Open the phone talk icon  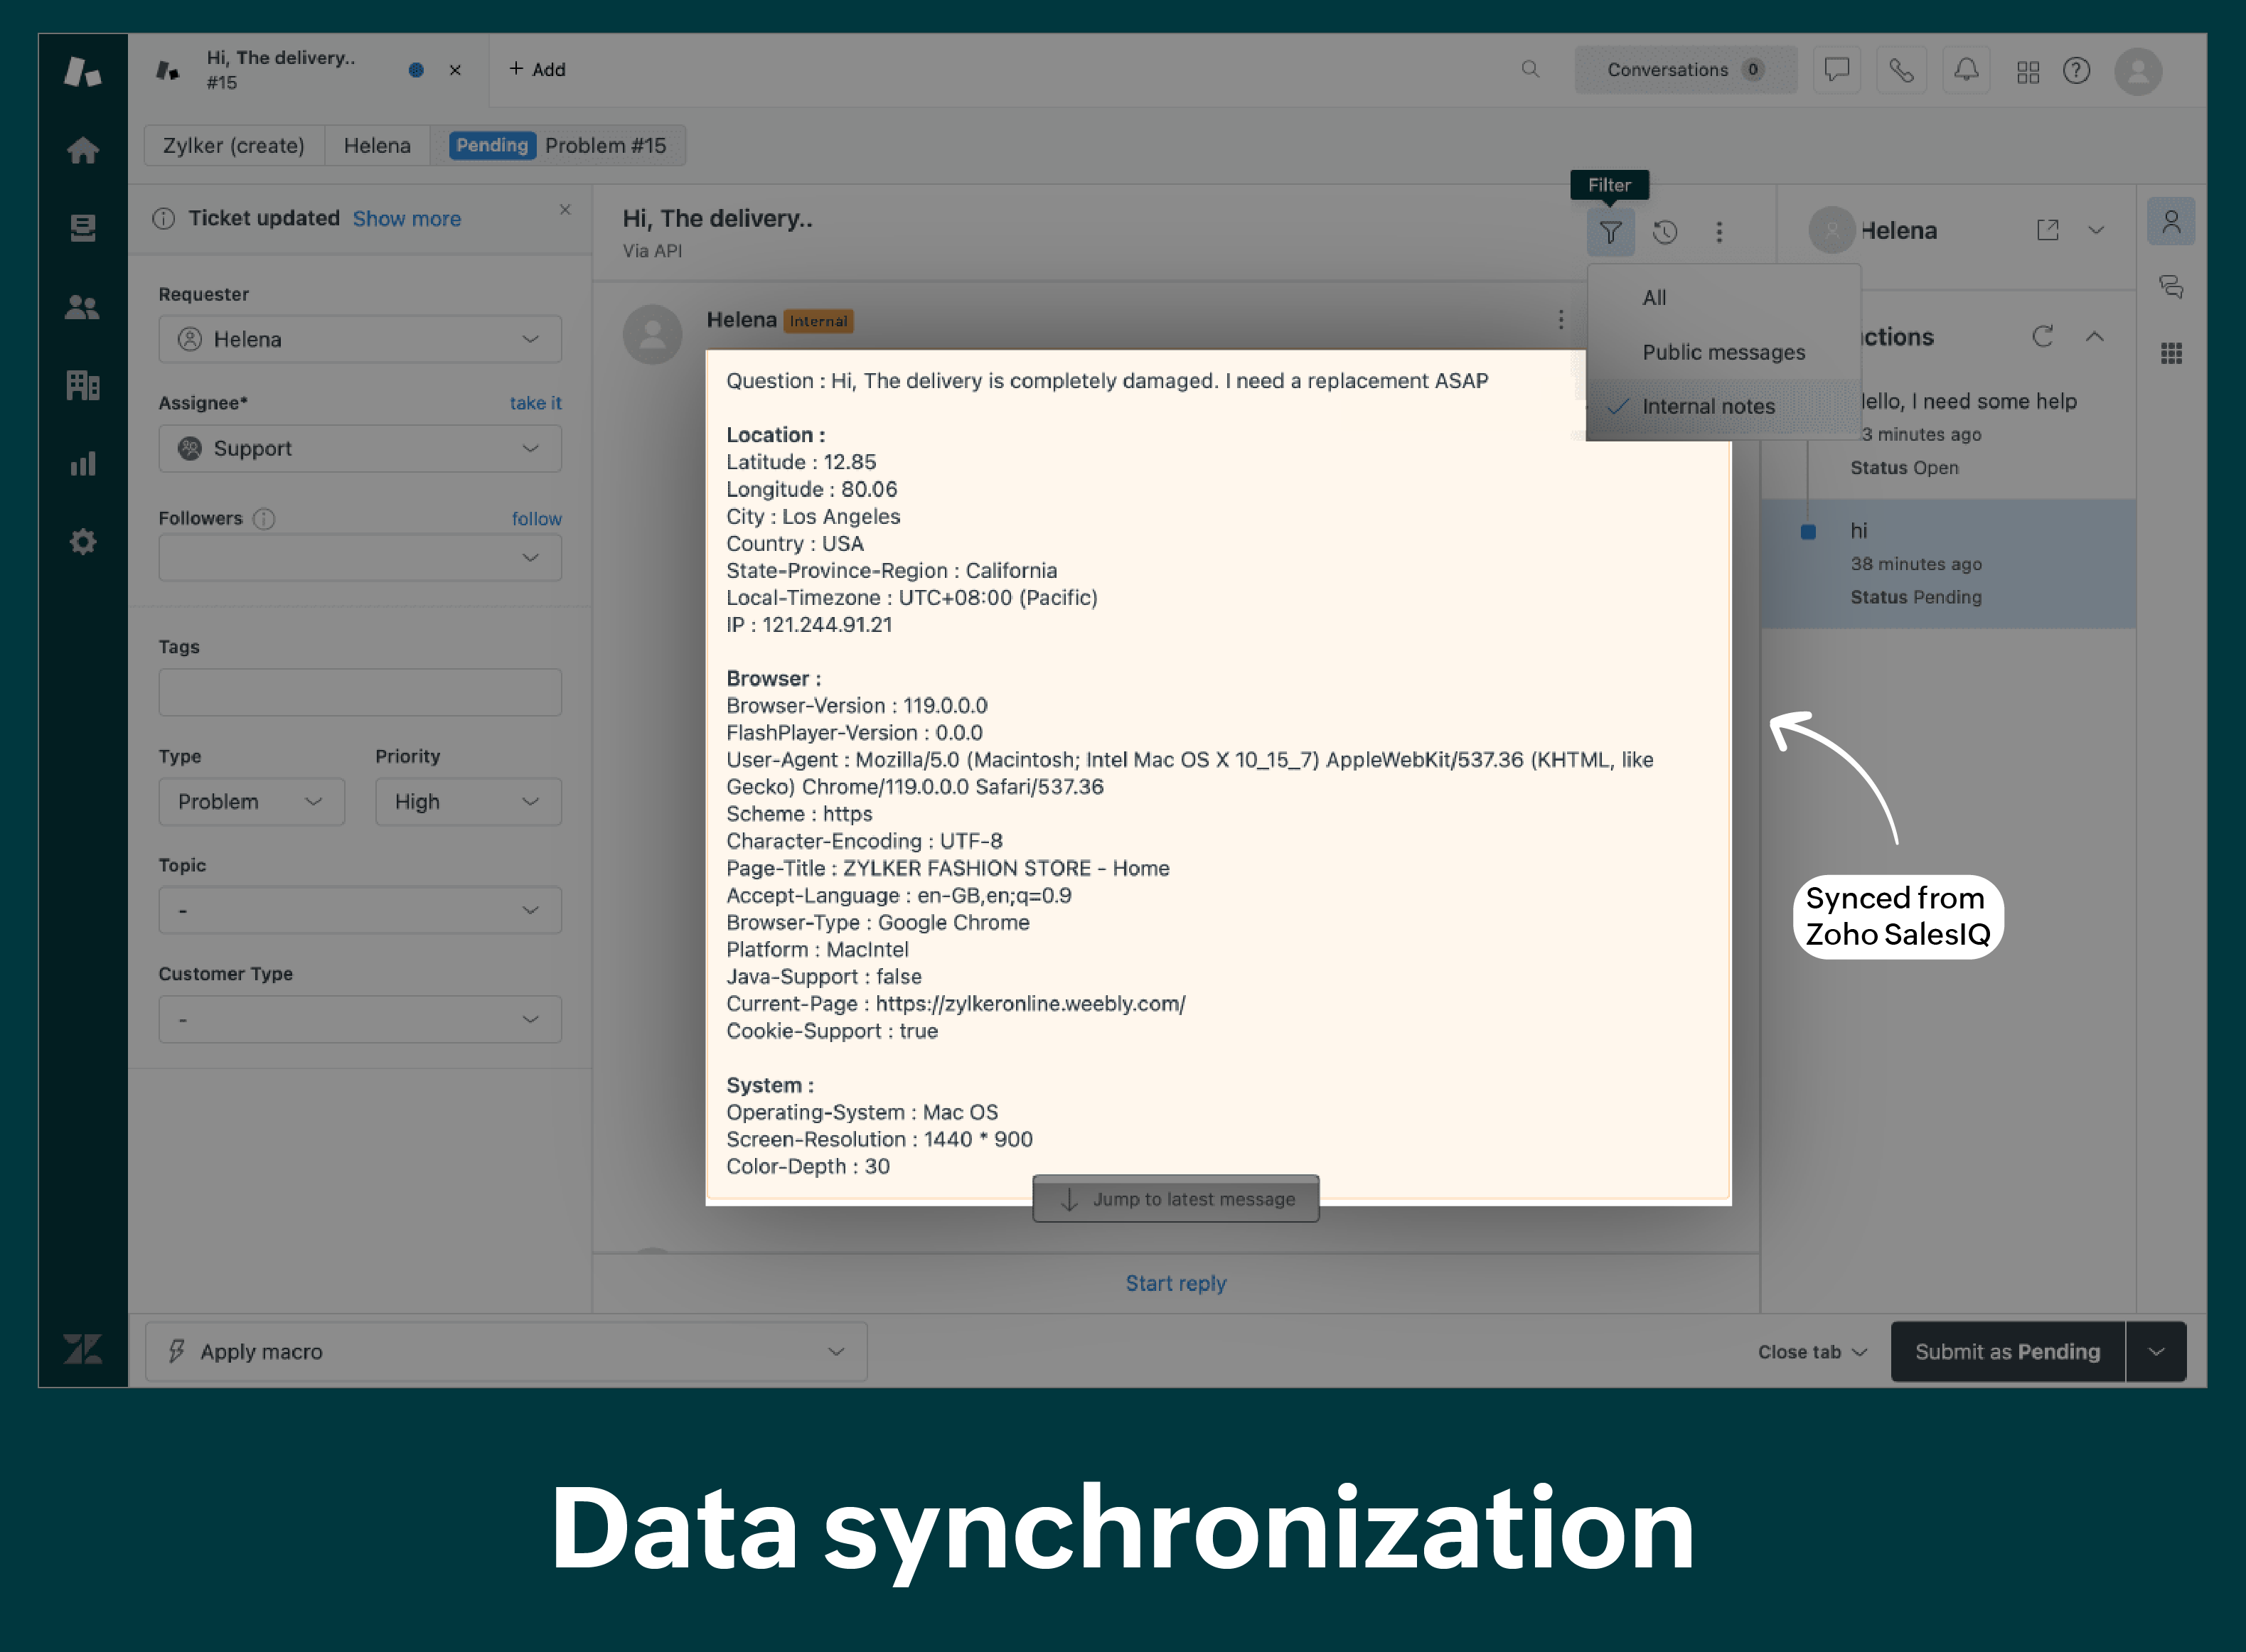(x=1901, y=70)
